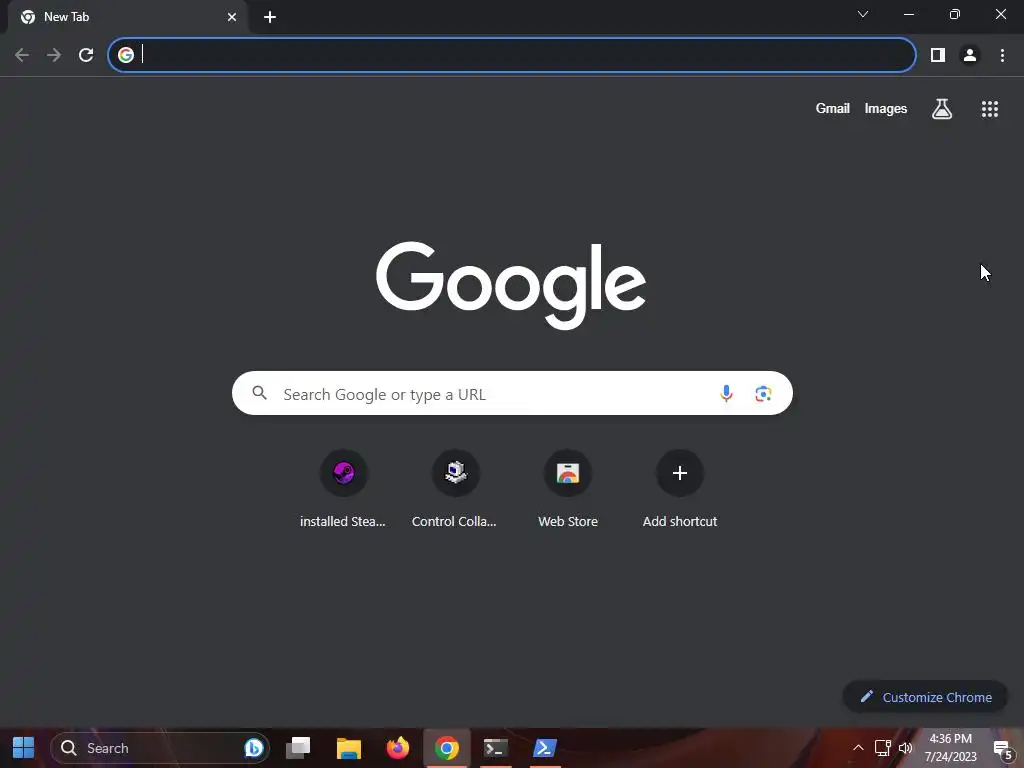Open Images link
This screenshot has height=768, width=1024.
point(886,108)
